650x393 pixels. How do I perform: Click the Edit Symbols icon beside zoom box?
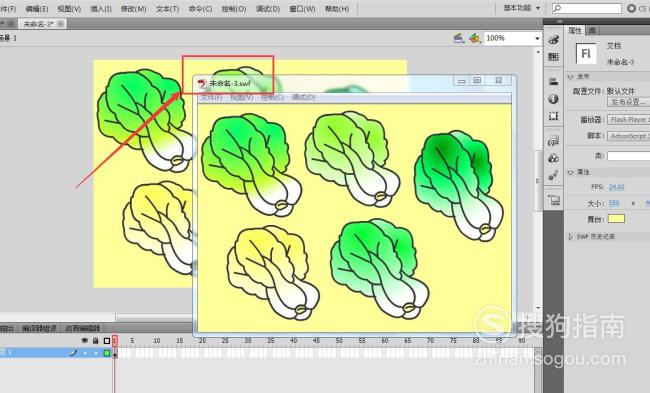pyautogui.click(x=474, y=38)
